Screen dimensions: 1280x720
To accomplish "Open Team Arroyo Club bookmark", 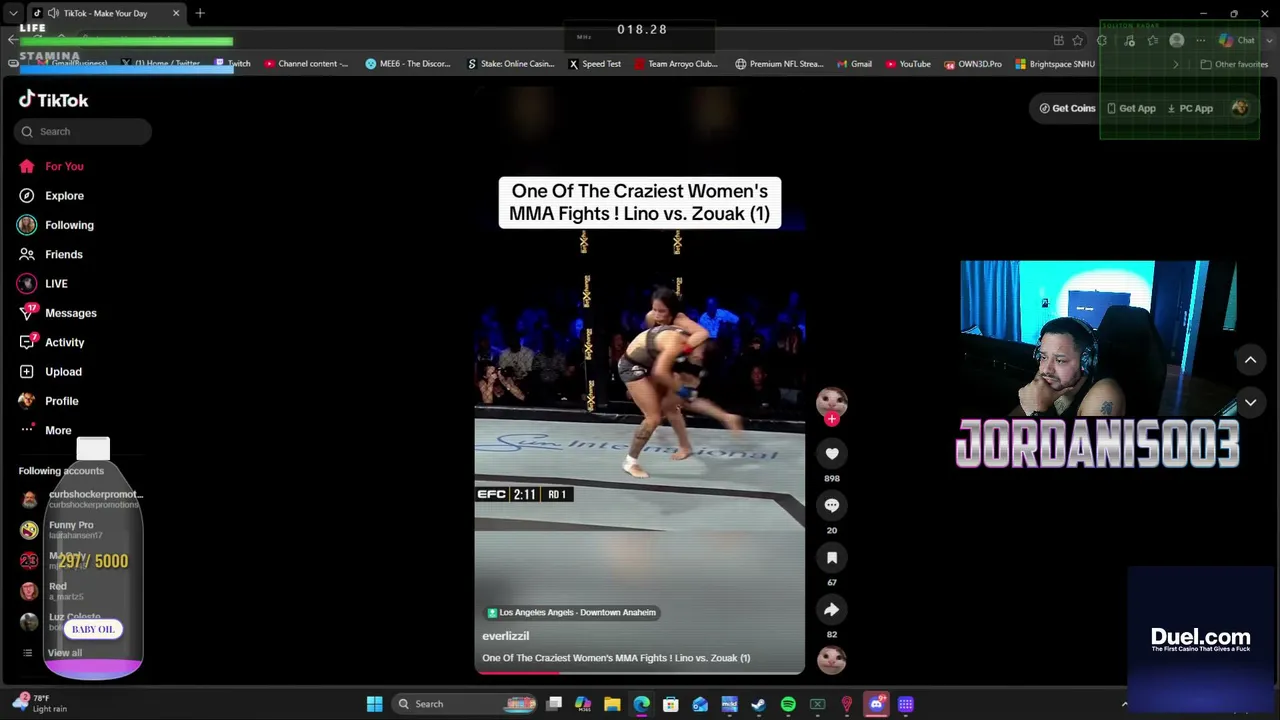I will 676,64.
